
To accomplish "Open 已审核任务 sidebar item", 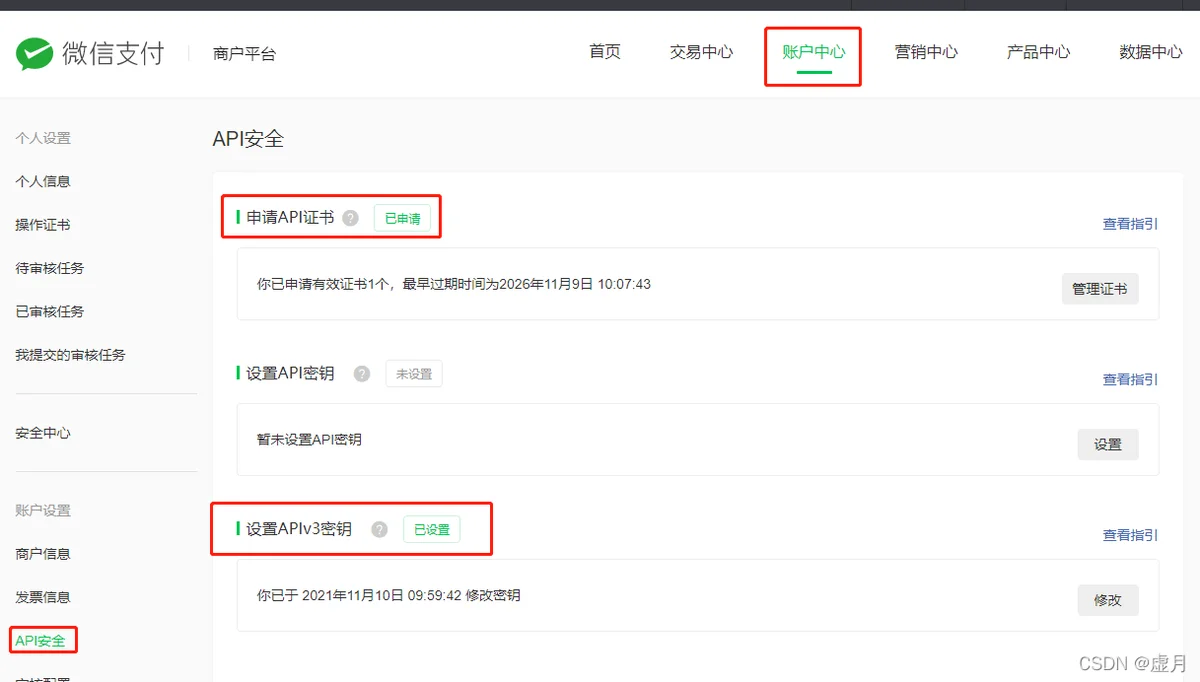I will tap(50, 311).
